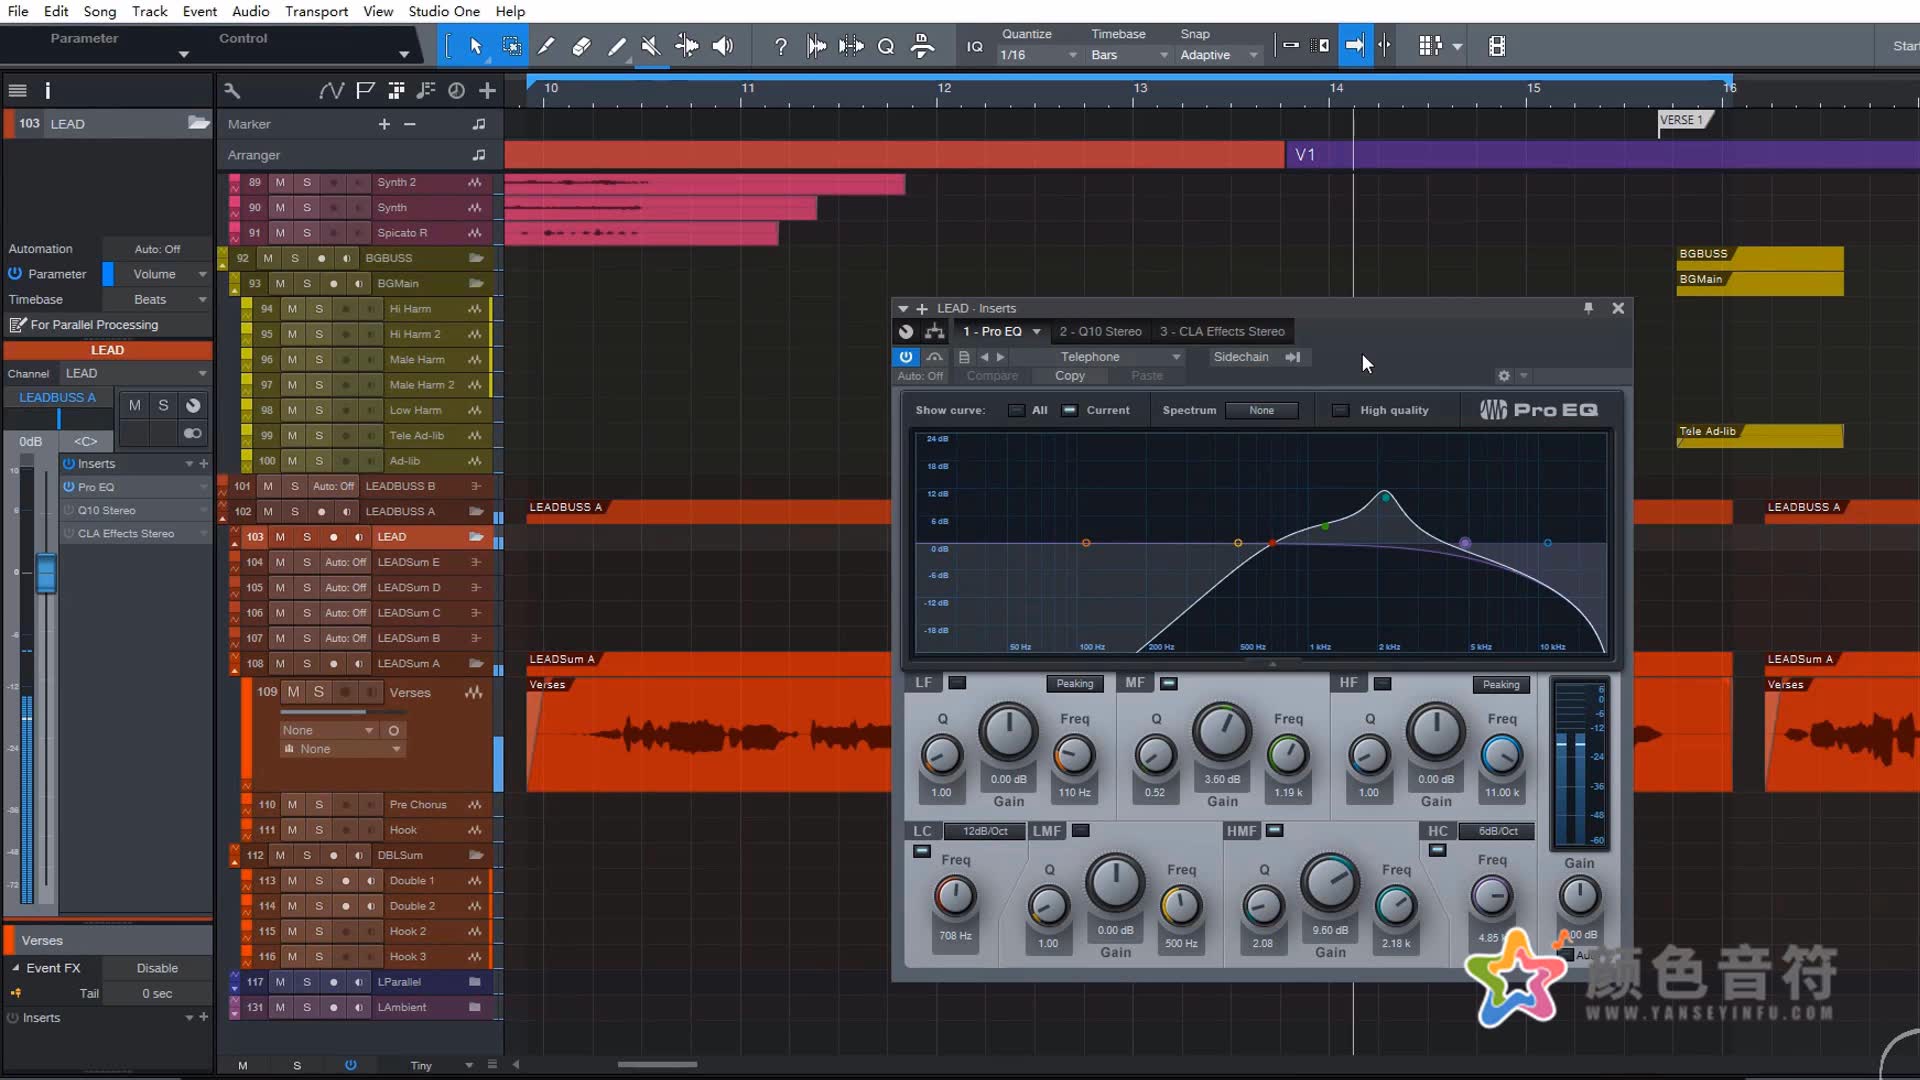Viewport: 1920px width, 1080px height.
Task: Toggle the autoscroll arrow icon
Action: coord(1354,46)
